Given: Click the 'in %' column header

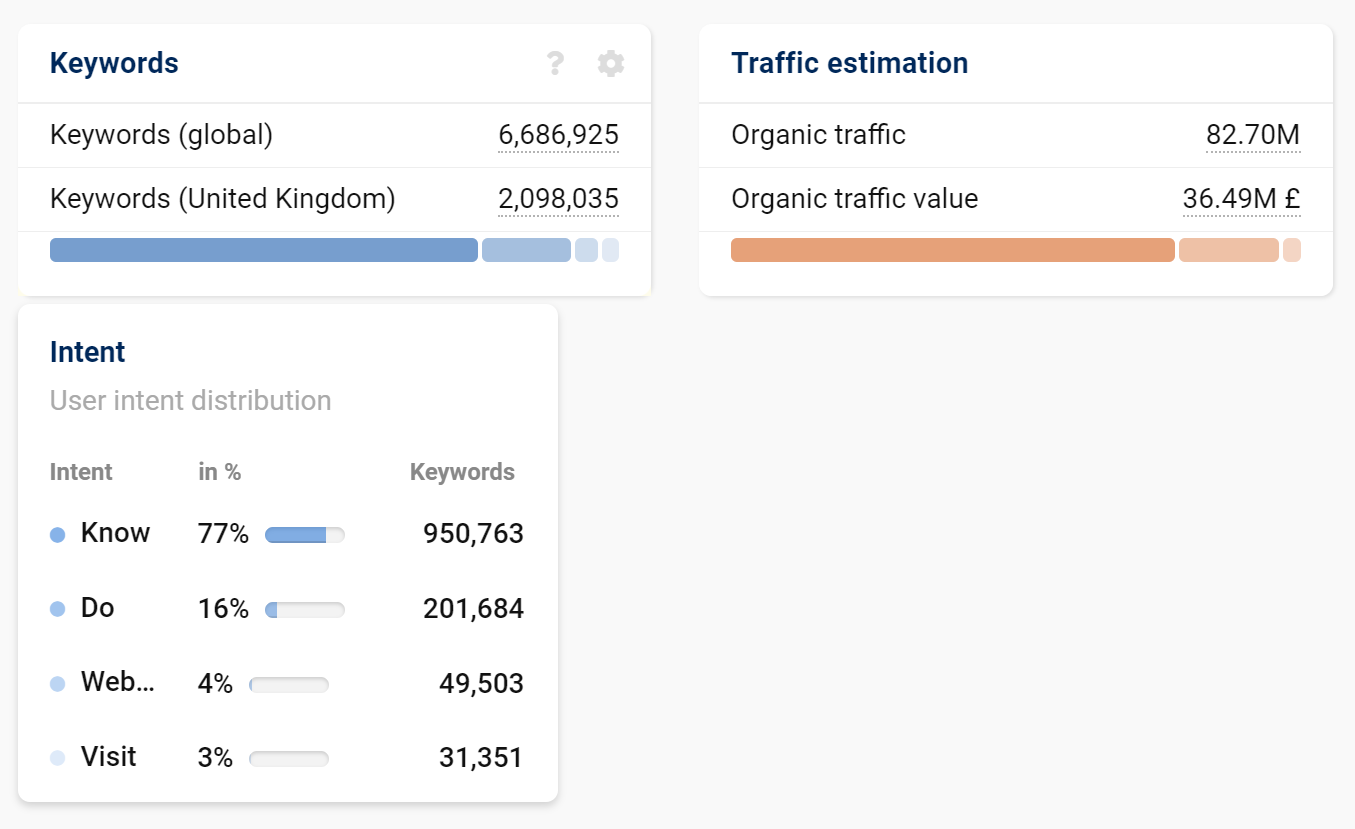Looking at the screenshot, I should tap(219, 472).
